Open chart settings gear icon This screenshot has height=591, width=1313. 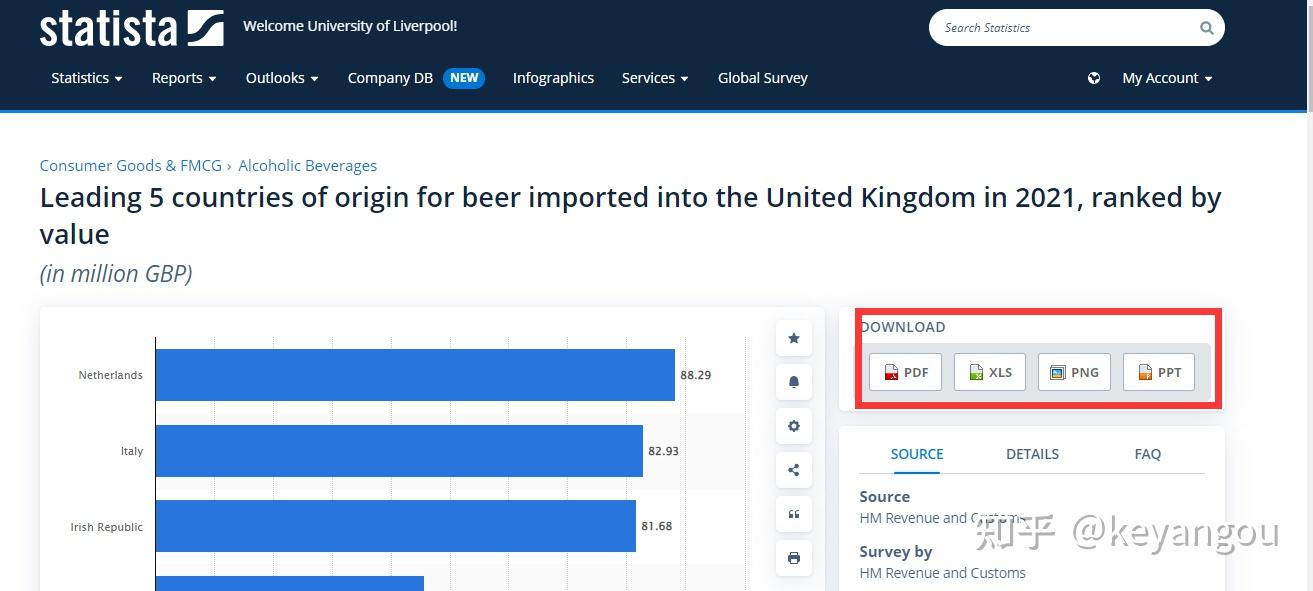click(x=794, y=426)
